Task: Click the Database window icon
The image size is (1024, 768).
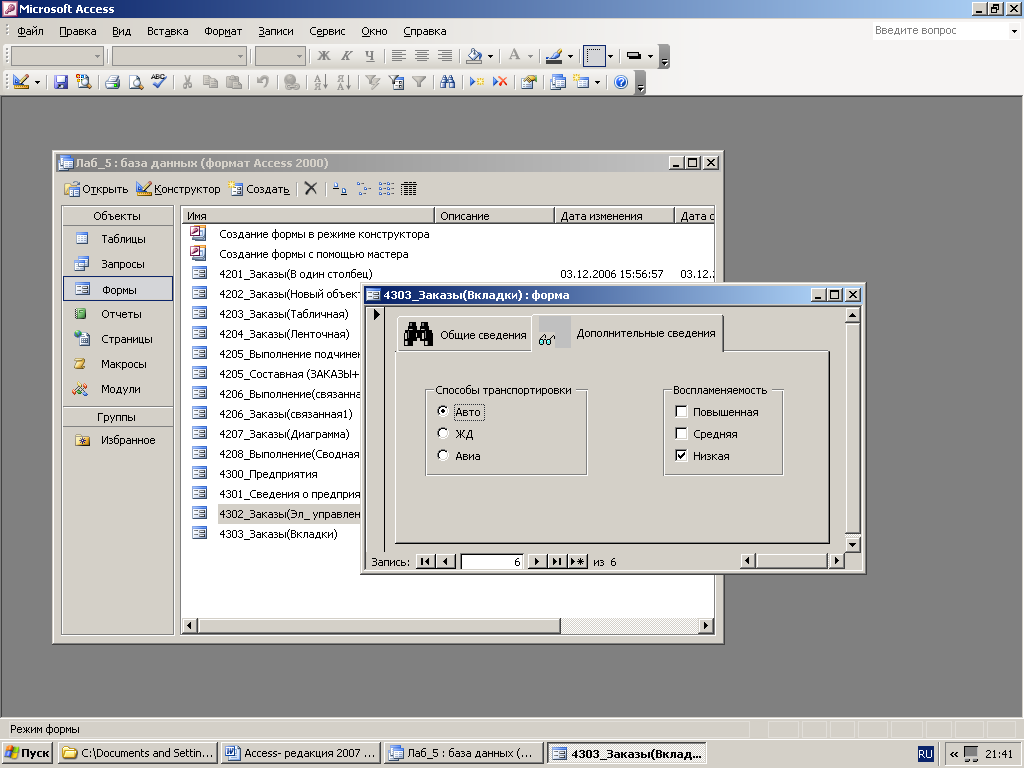Action: tap(558, 82)
